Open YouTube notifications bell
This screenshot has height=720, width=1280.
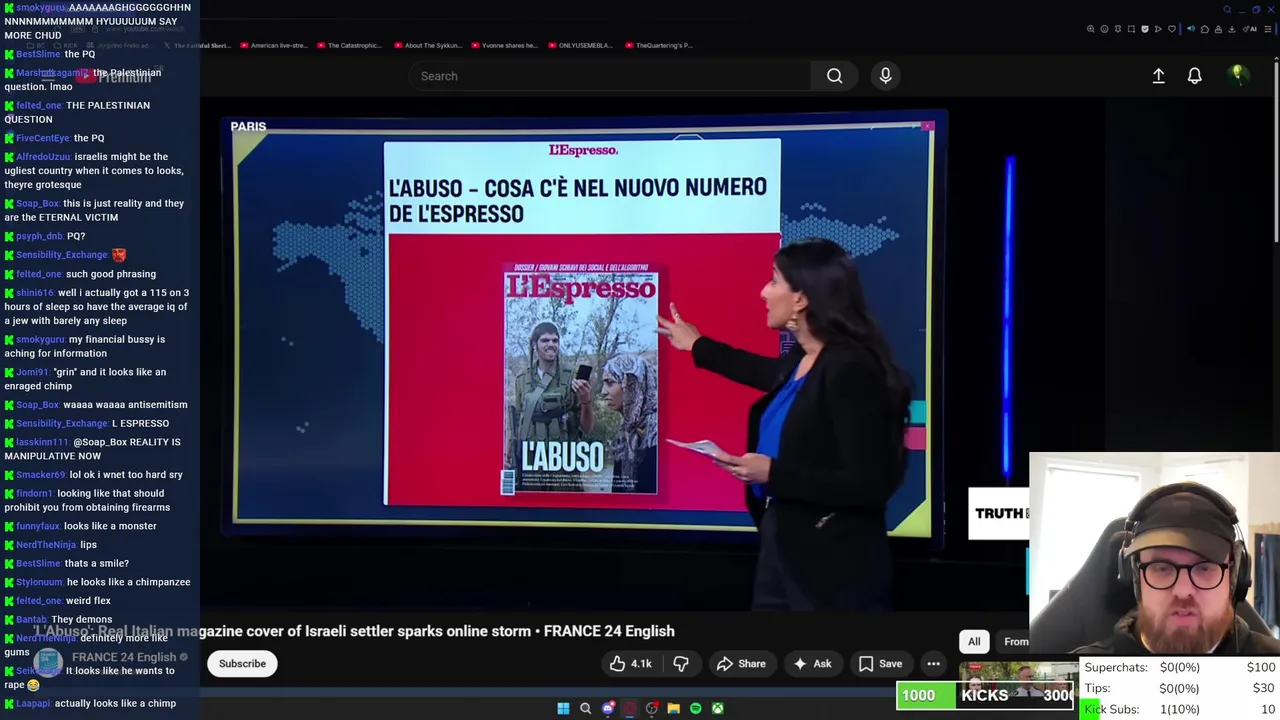[x=1194, y=76]
